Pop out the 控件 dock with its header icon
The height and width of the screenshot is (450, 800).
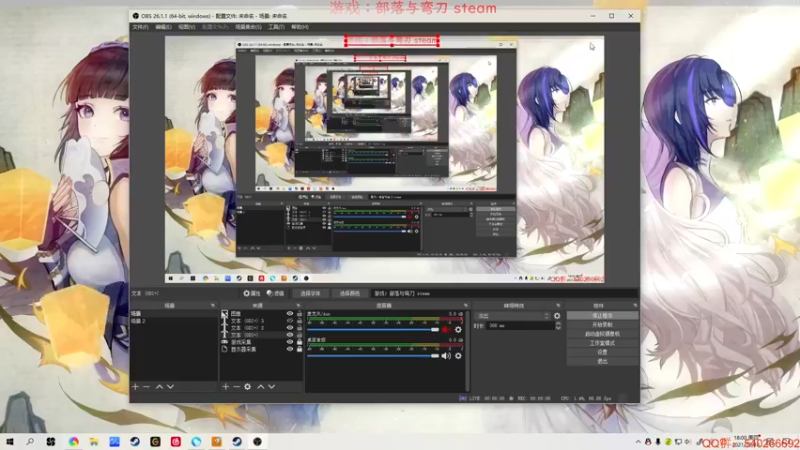click(635, 306)
